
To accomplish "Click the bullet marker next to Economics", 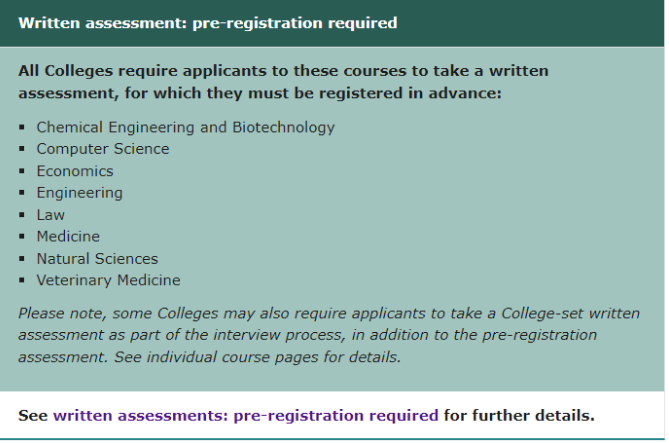I will point(22,172).
